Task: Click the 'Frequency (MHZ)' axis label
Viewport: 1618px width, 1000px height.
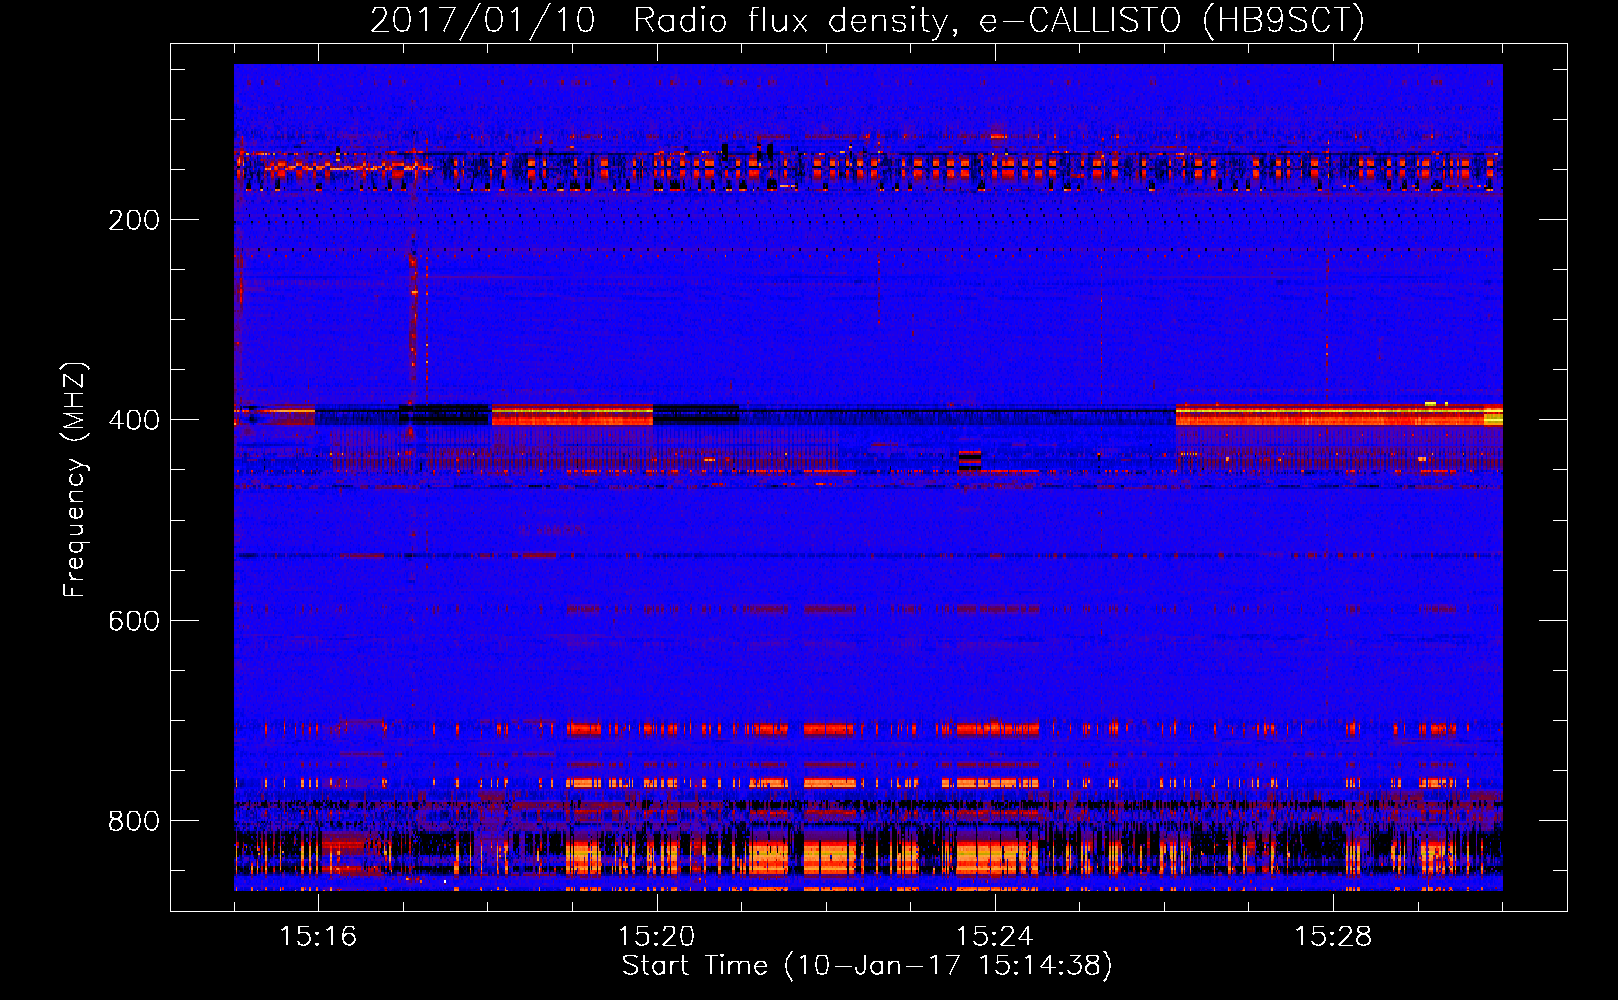Action: pos(76,480)
